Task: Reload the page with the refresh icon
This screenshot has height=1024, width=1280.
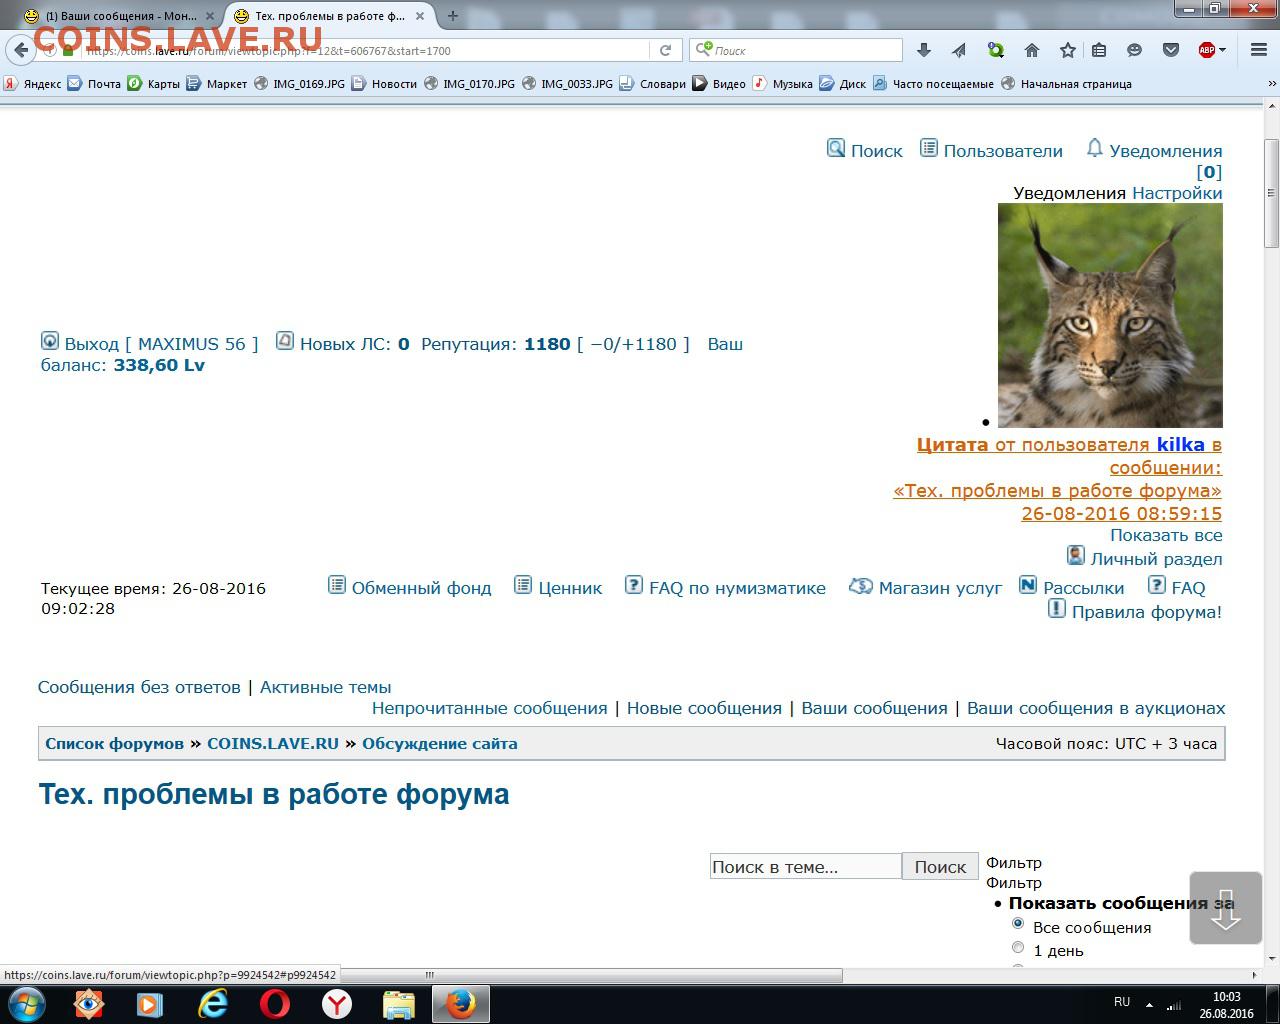Action: pyautogui.click(x=665, y=50)
